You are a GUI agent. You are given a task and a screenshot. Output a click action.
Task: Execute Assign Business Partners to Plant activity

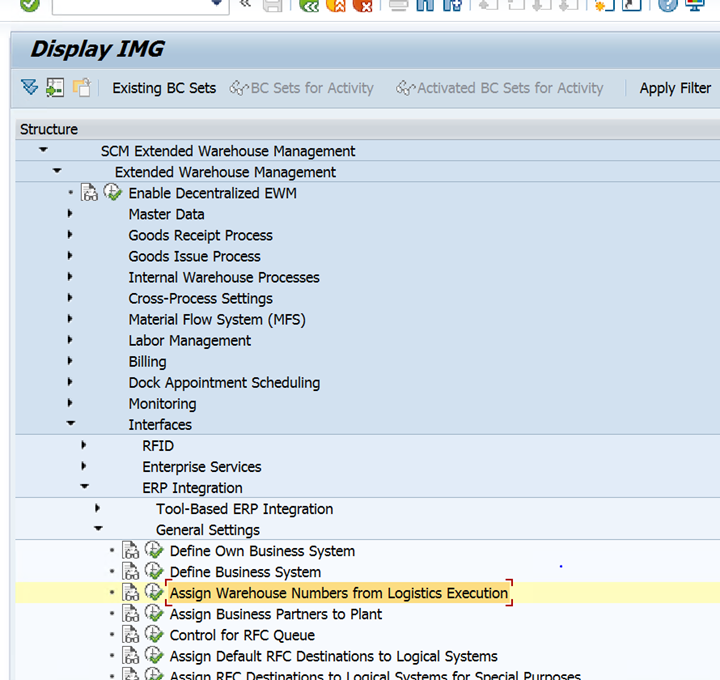[x=154, y=614]
